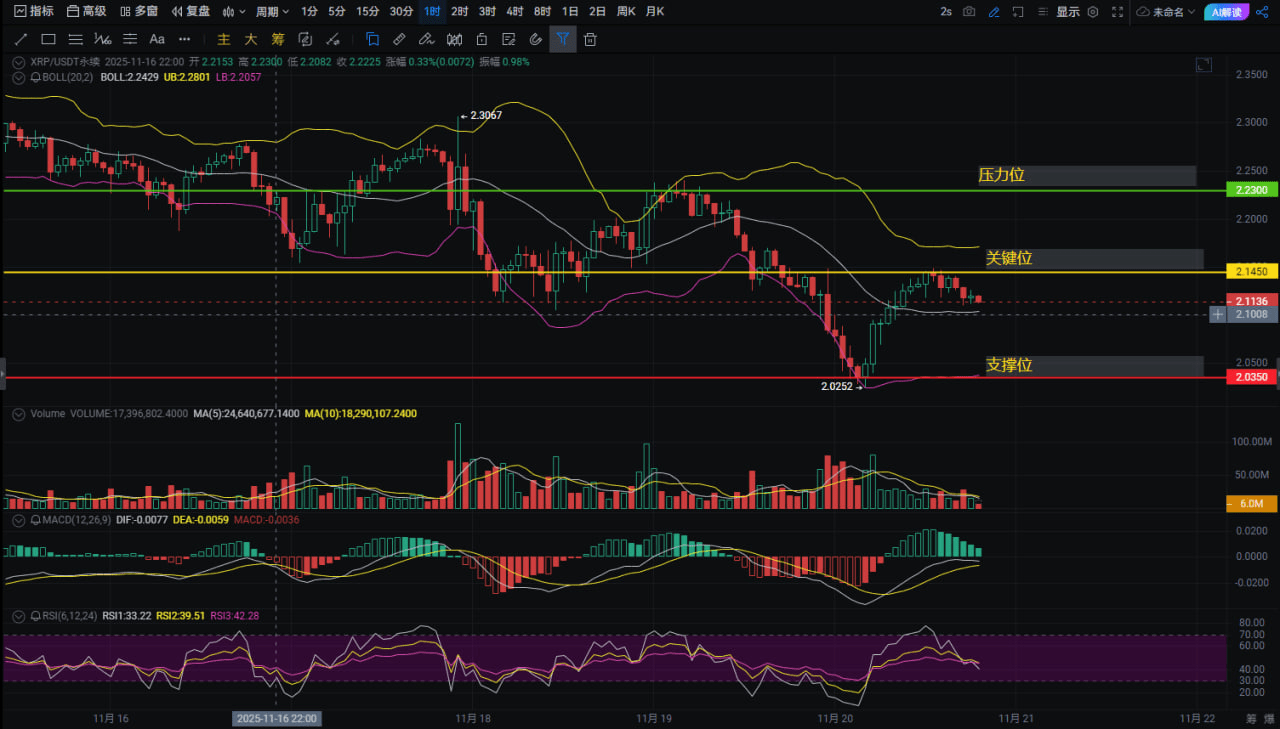
Task: Expand the 未命名 layout dropdown
Action: click(x=1166, y=12)
